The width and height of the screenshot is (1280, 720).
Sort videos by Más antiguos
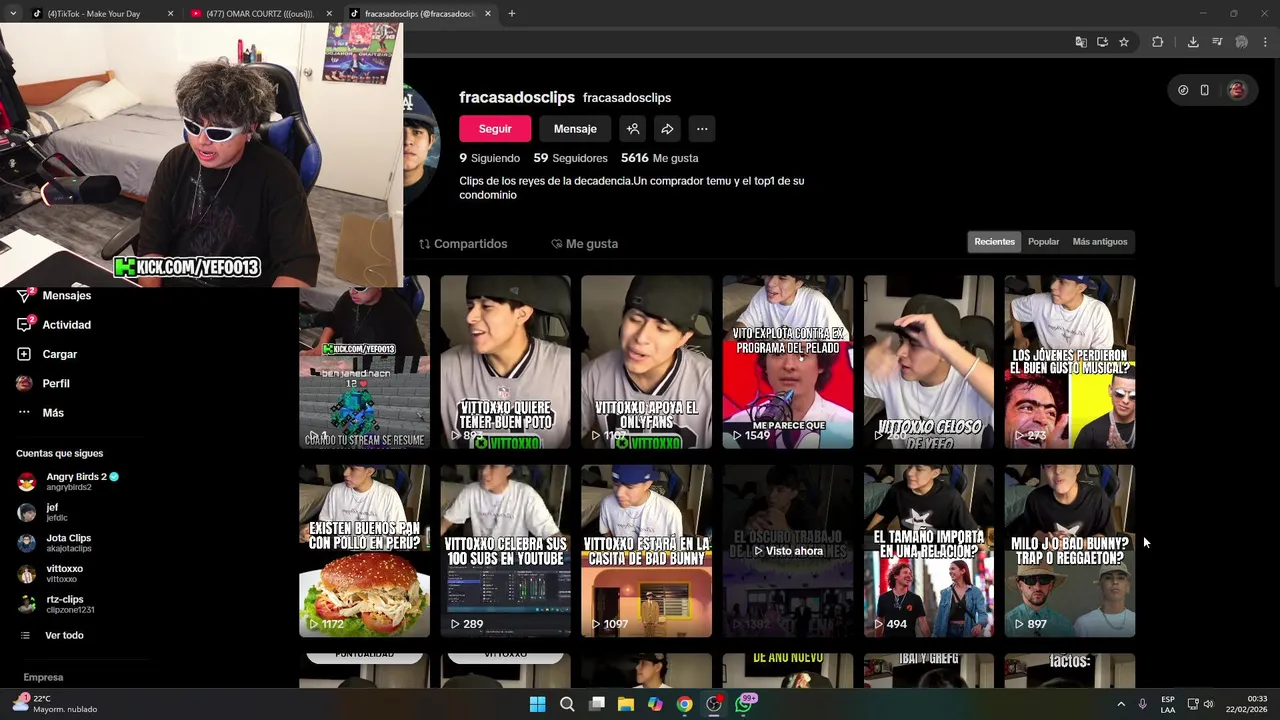pyautogui.click(x=1100, y=242)
